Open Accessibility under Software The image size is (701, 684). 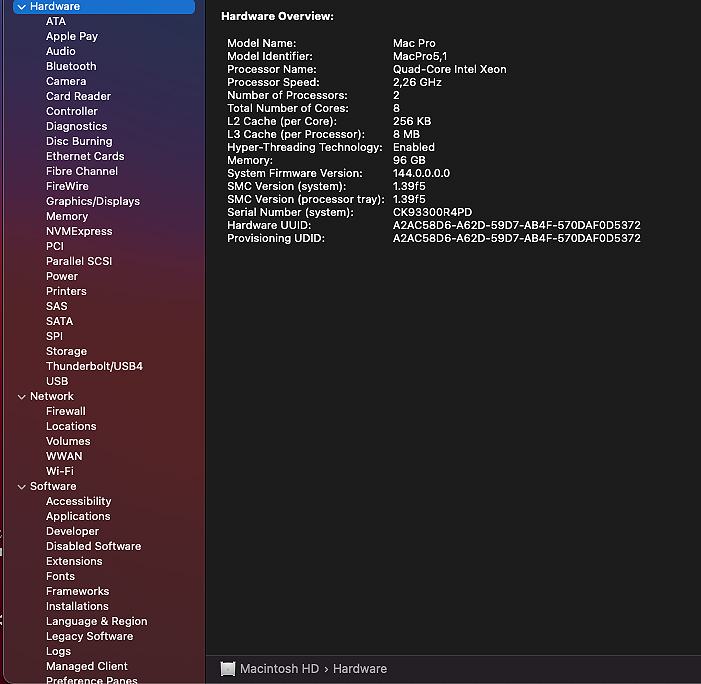(x=79, y=502)
